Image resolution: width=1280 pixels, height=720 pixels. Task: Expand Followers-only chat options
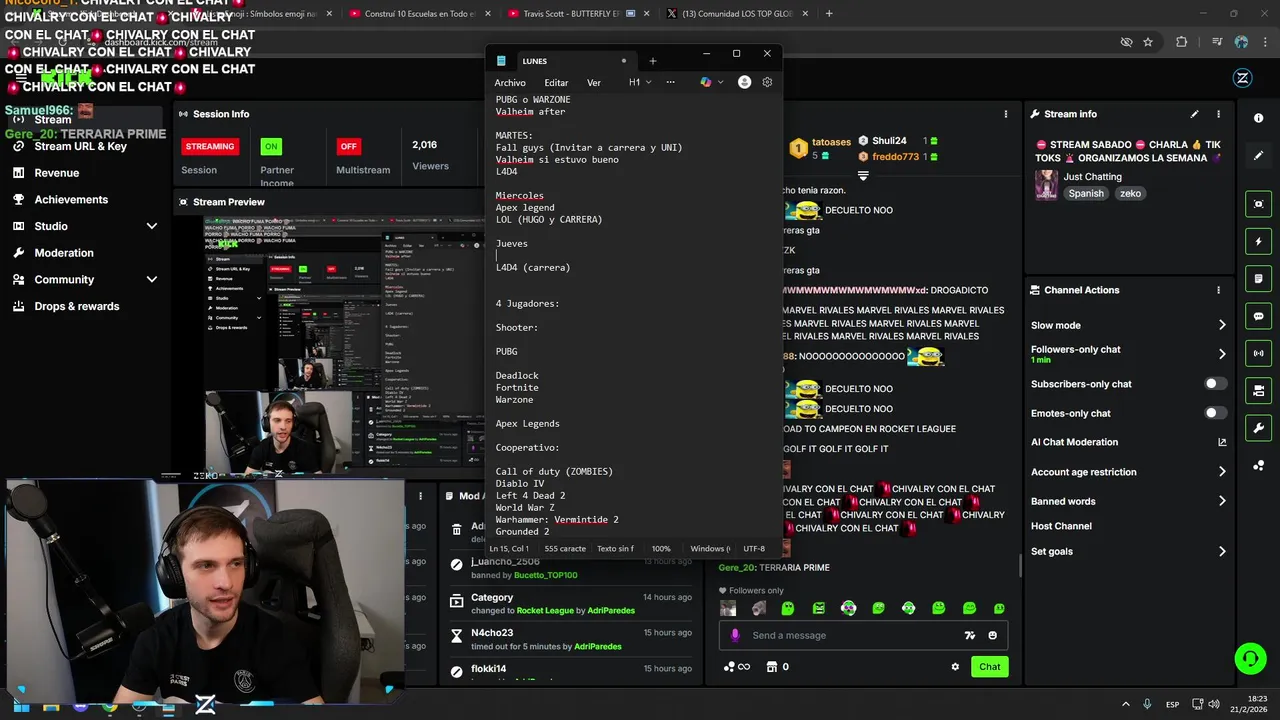[x=1222, y=354]
